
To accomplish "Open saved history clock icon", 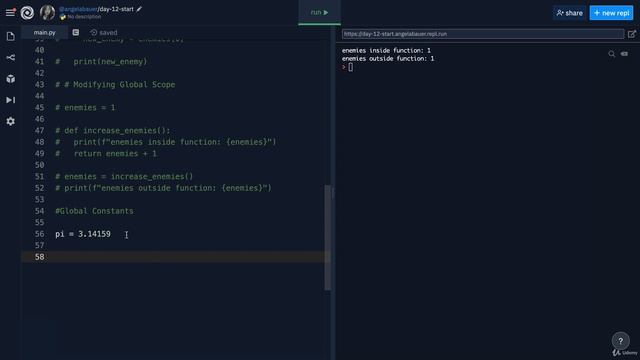I will [x=93, y=33].
